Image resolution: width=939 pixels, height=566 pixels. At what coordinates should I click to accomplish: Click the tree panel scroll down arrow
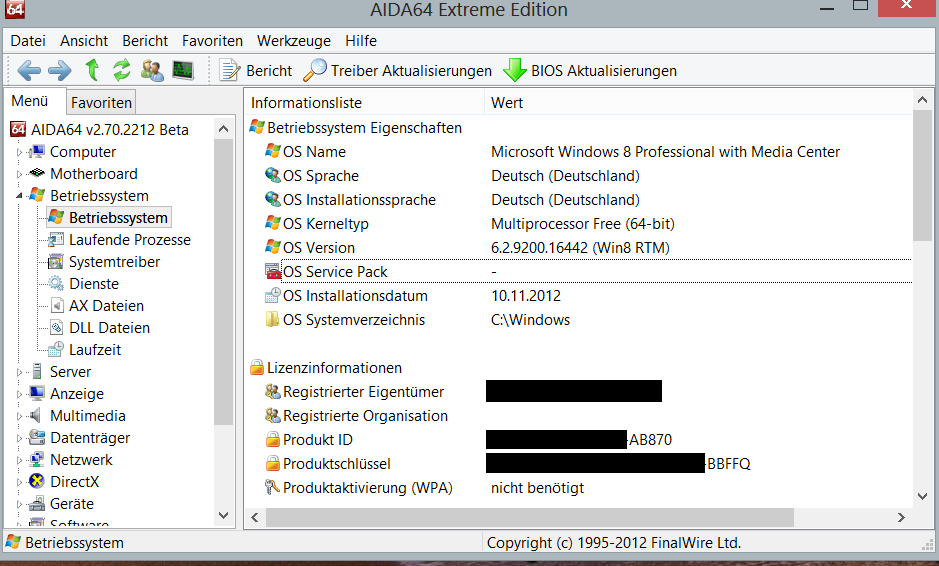pyautogui.click(x=223, y=515)
